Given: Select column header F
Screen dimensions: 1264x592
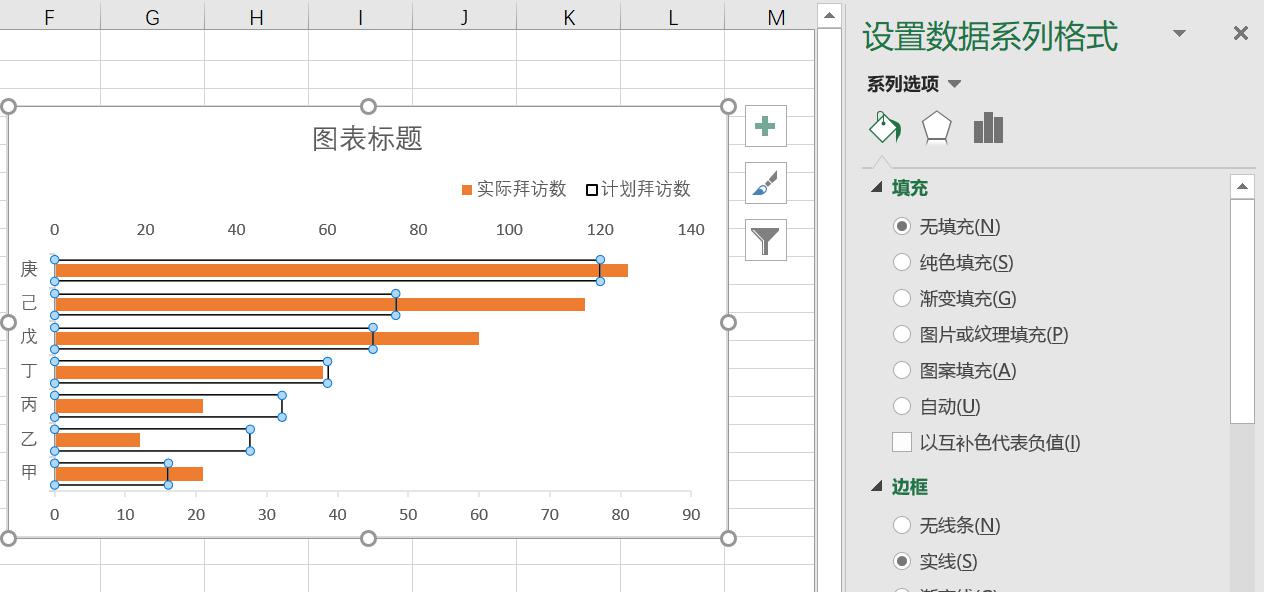Looking at the screenshot, I should [49, 17].
